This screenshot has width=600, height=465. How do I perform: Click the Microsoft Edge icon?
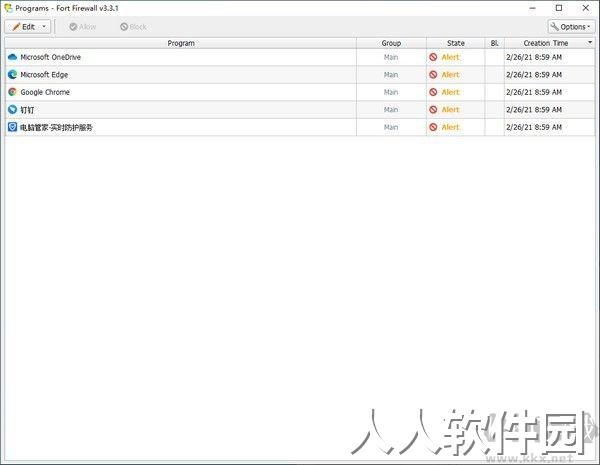coord(12,75)
